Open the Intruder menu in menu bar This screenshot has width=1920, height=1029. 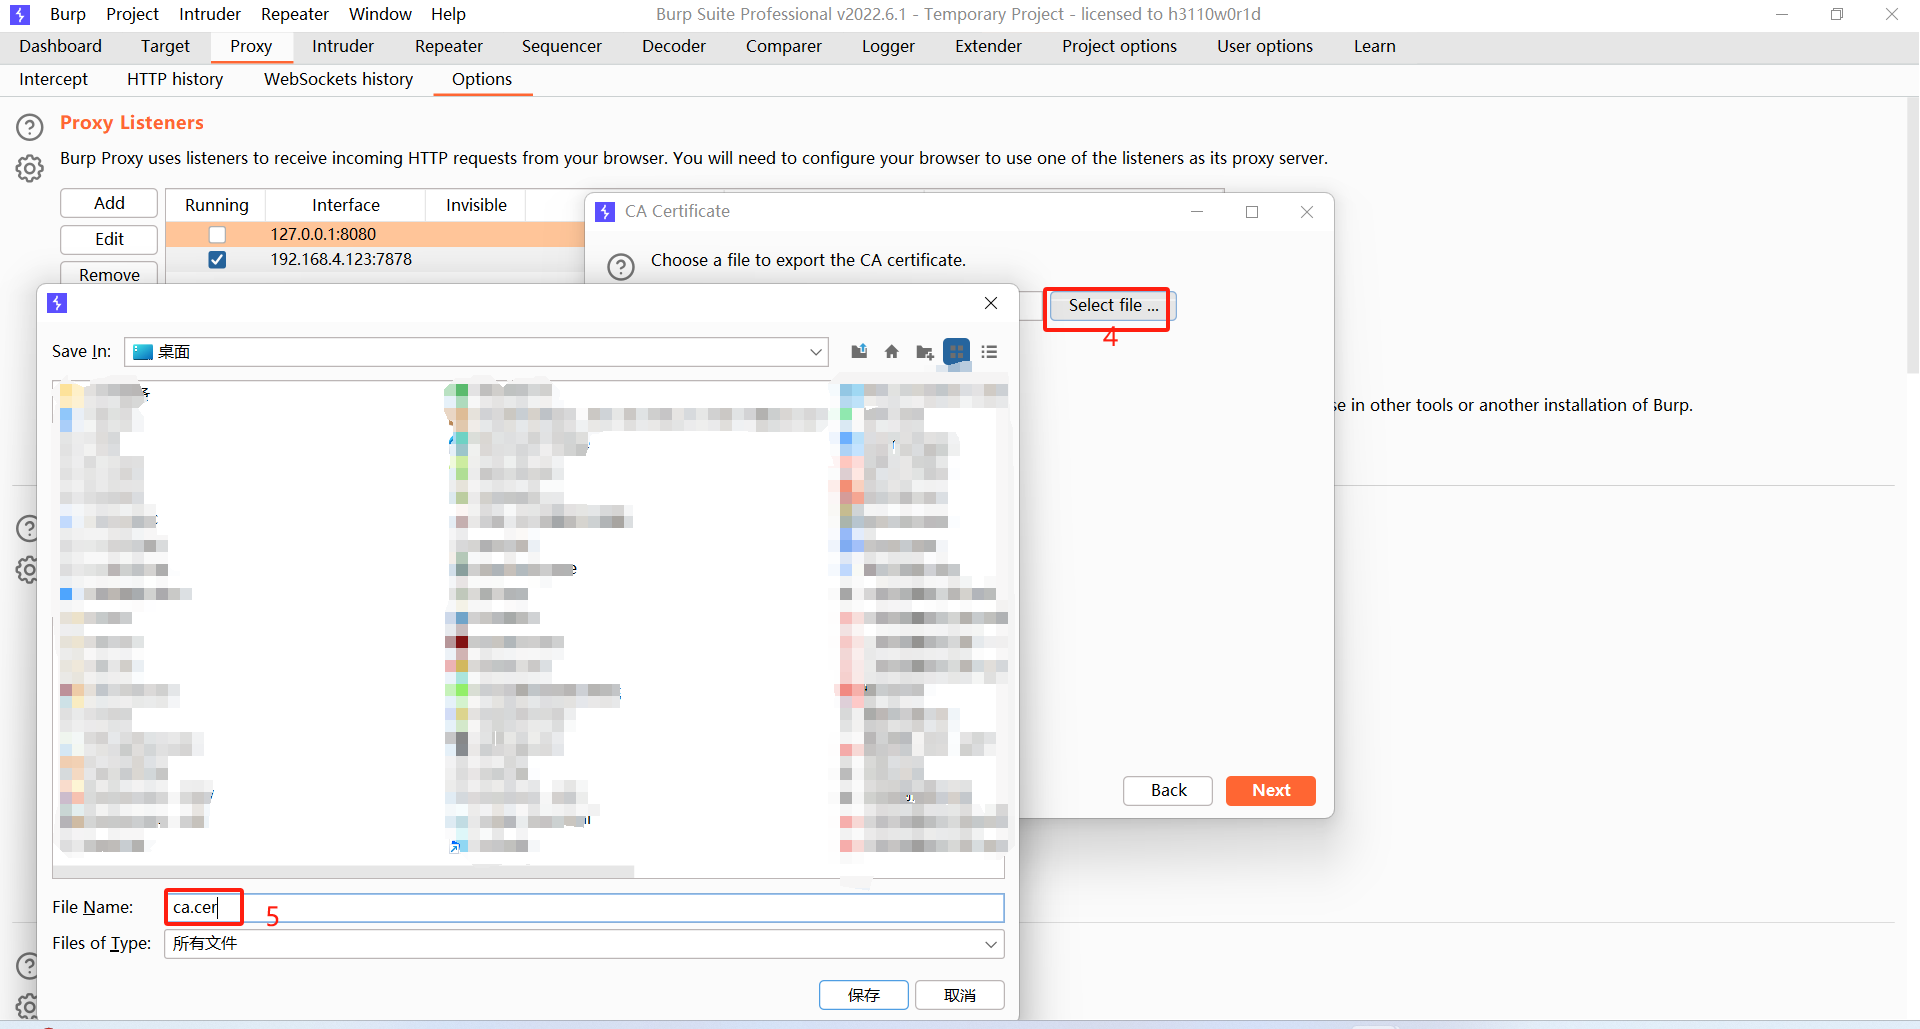click(210, 14)
